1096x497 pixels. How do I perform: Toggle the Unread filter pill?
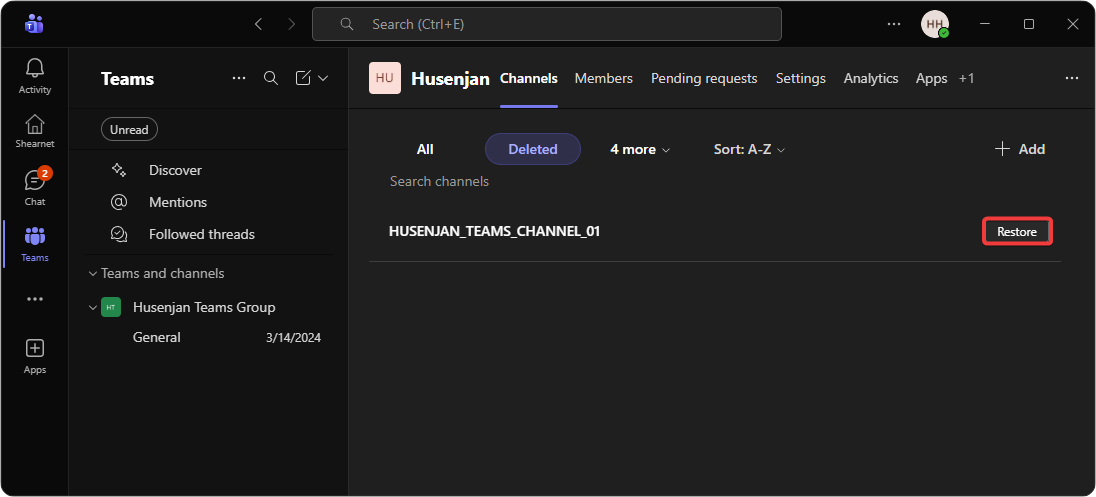coord(129,129)
